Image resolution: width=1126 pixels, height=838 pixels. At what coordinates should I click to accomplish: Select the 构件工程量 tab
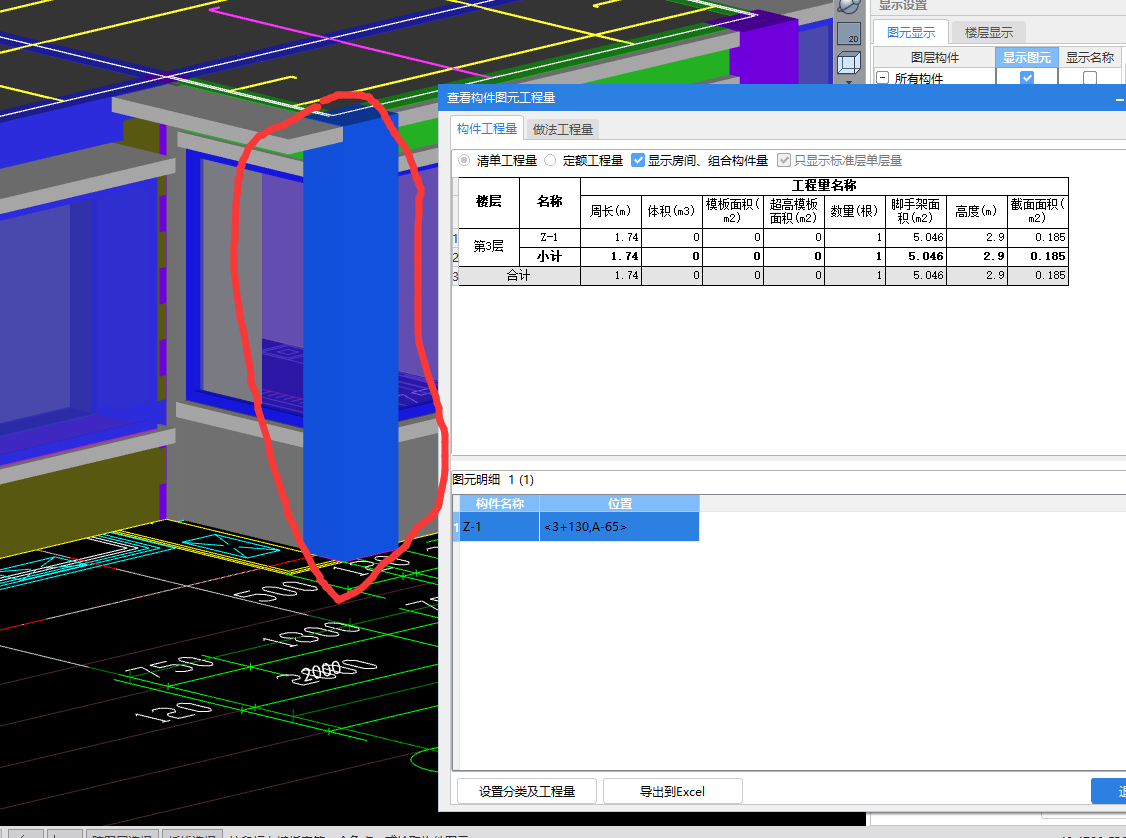(x=487, y=129)
